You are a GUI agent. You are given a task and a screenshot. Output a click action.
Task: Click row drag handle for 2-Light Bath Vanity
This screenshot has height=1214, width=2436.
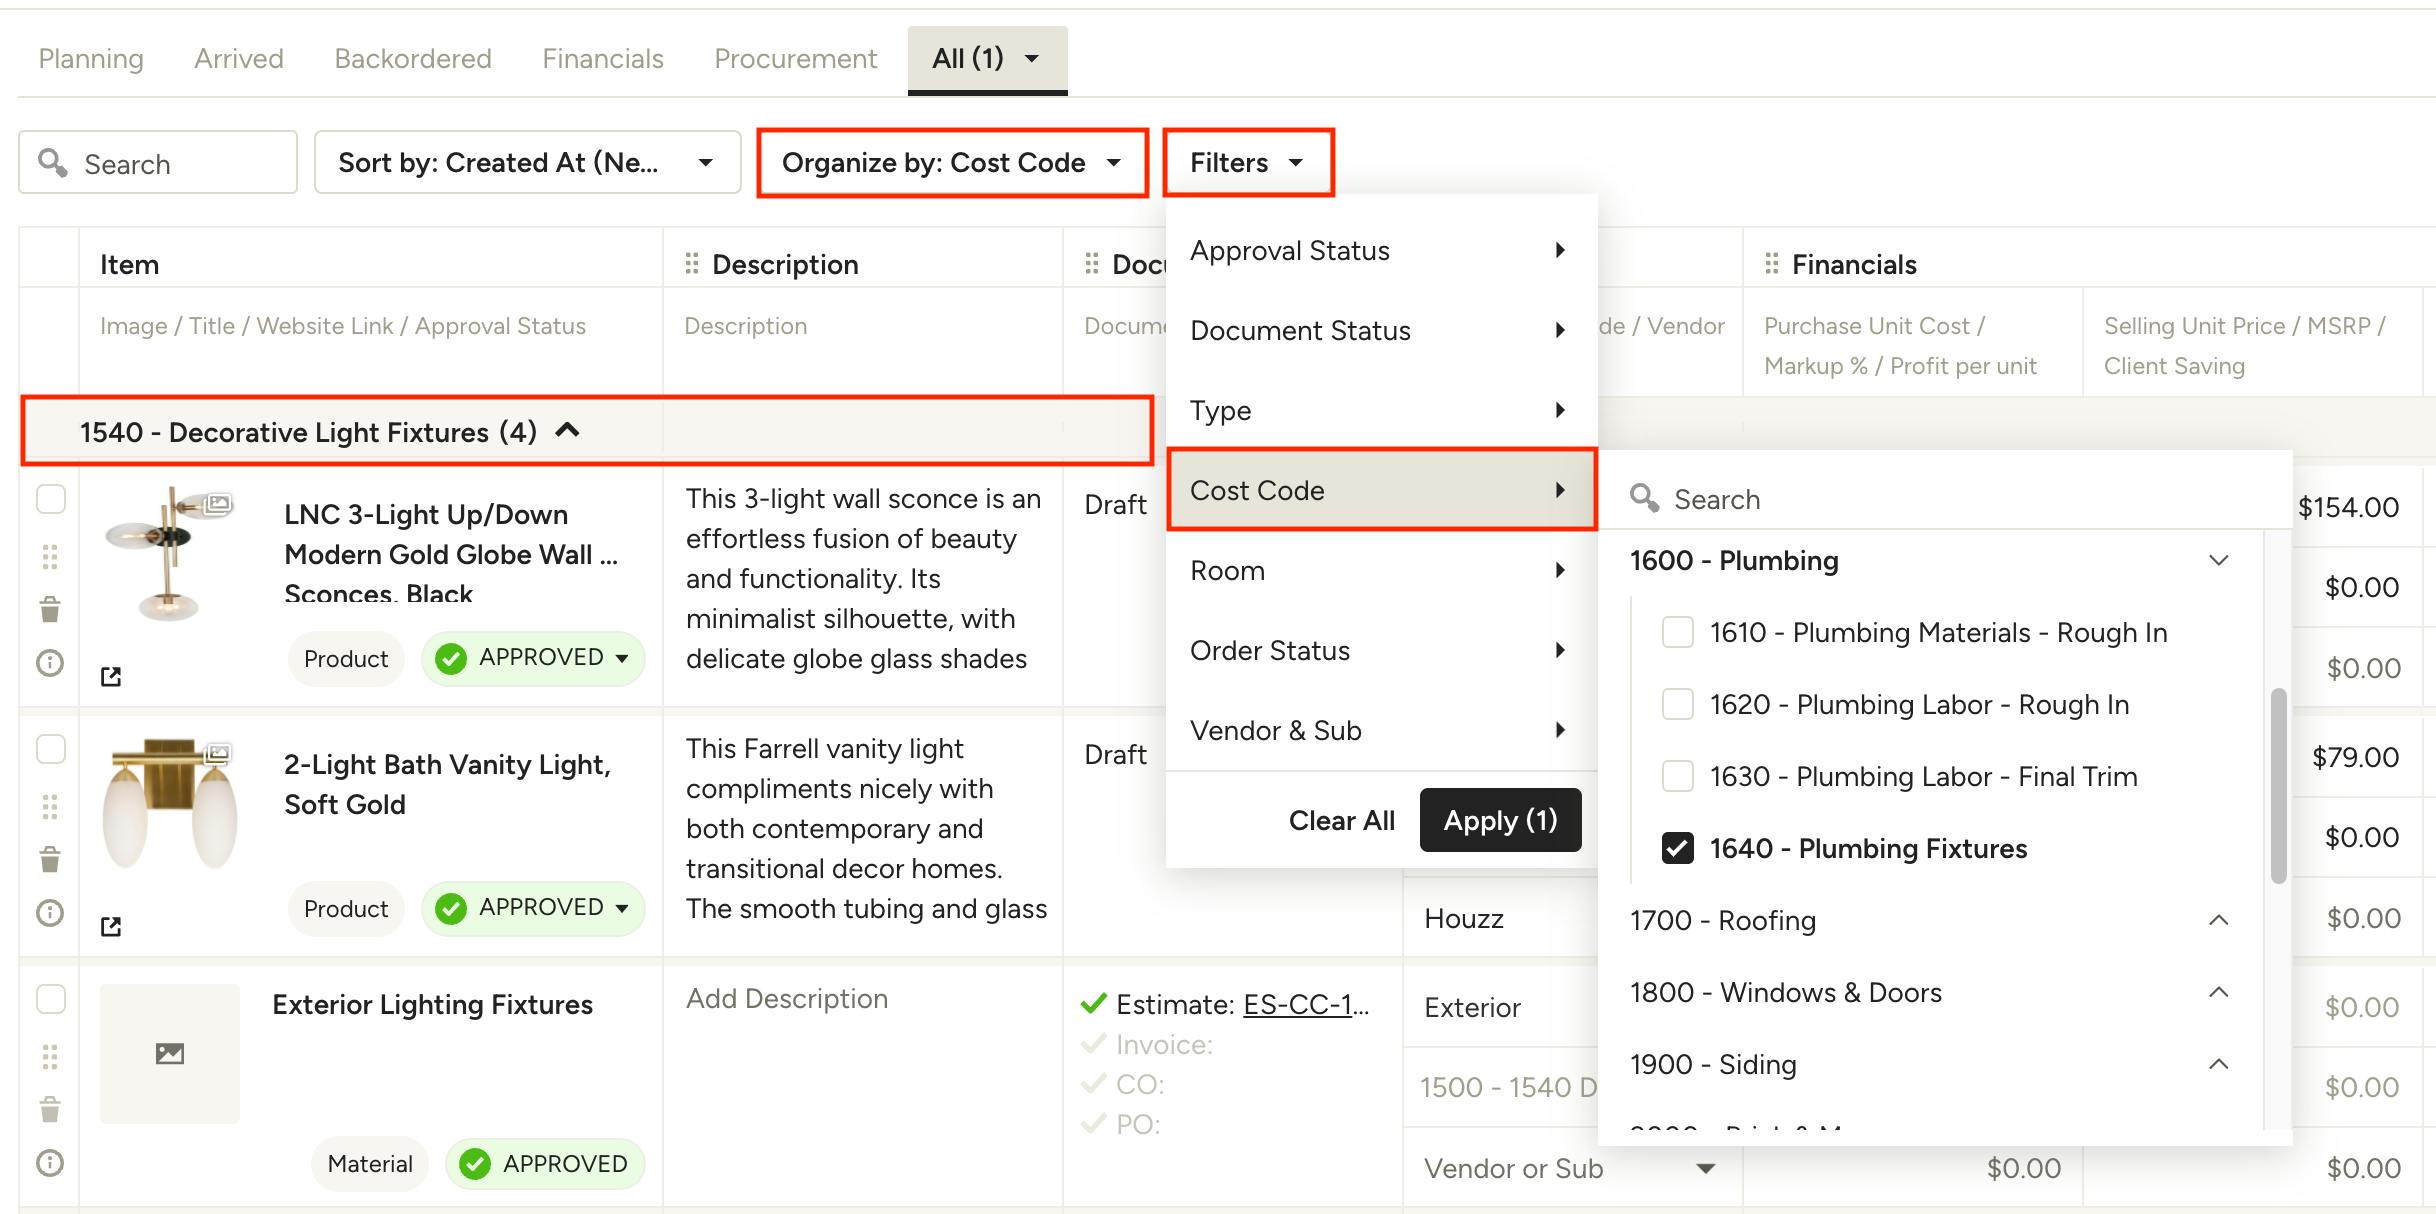[50, 806]
